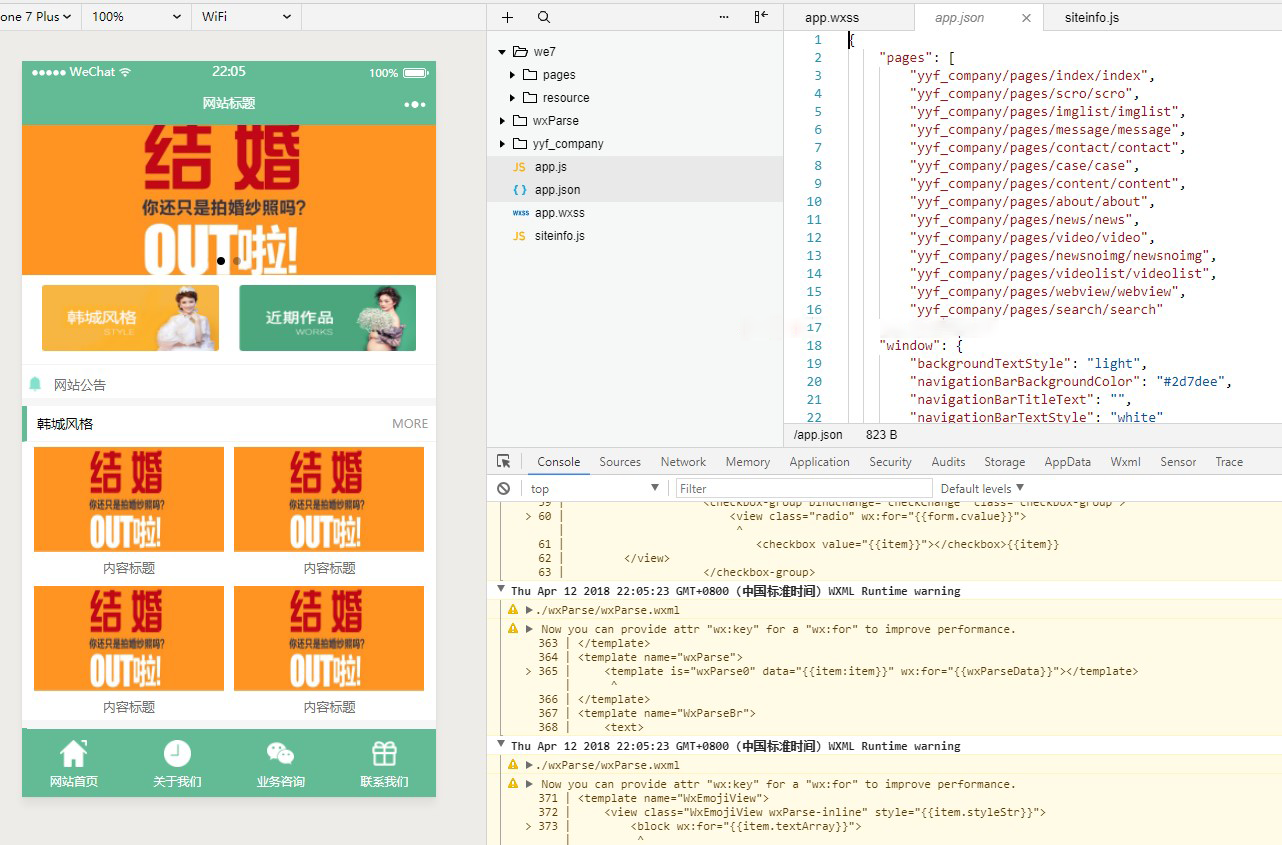Collapse the file tree panel icon
This screenshot has height=845, width=1282.
click(x=761, y=17)
